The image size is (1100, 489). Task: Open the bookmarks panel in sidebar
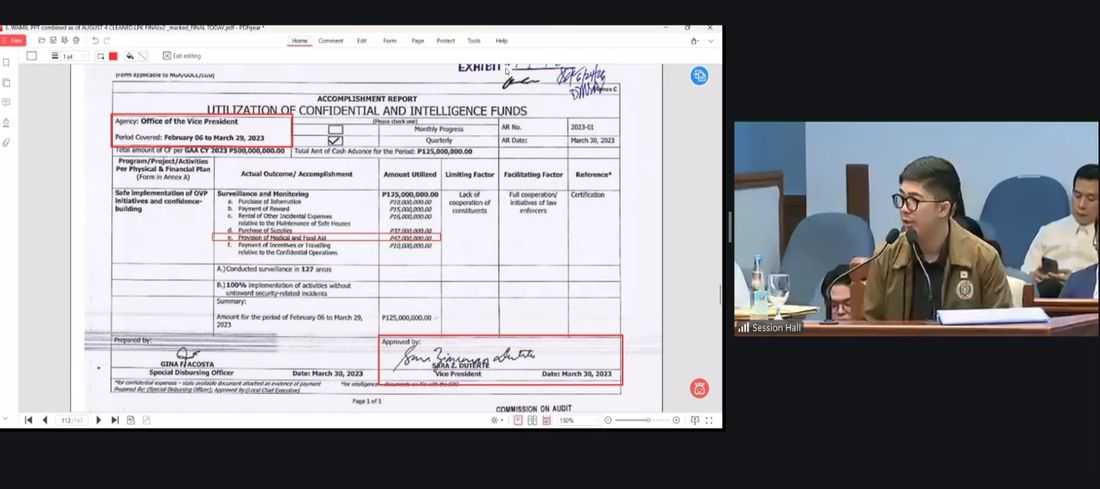click(x=6, y=62)
